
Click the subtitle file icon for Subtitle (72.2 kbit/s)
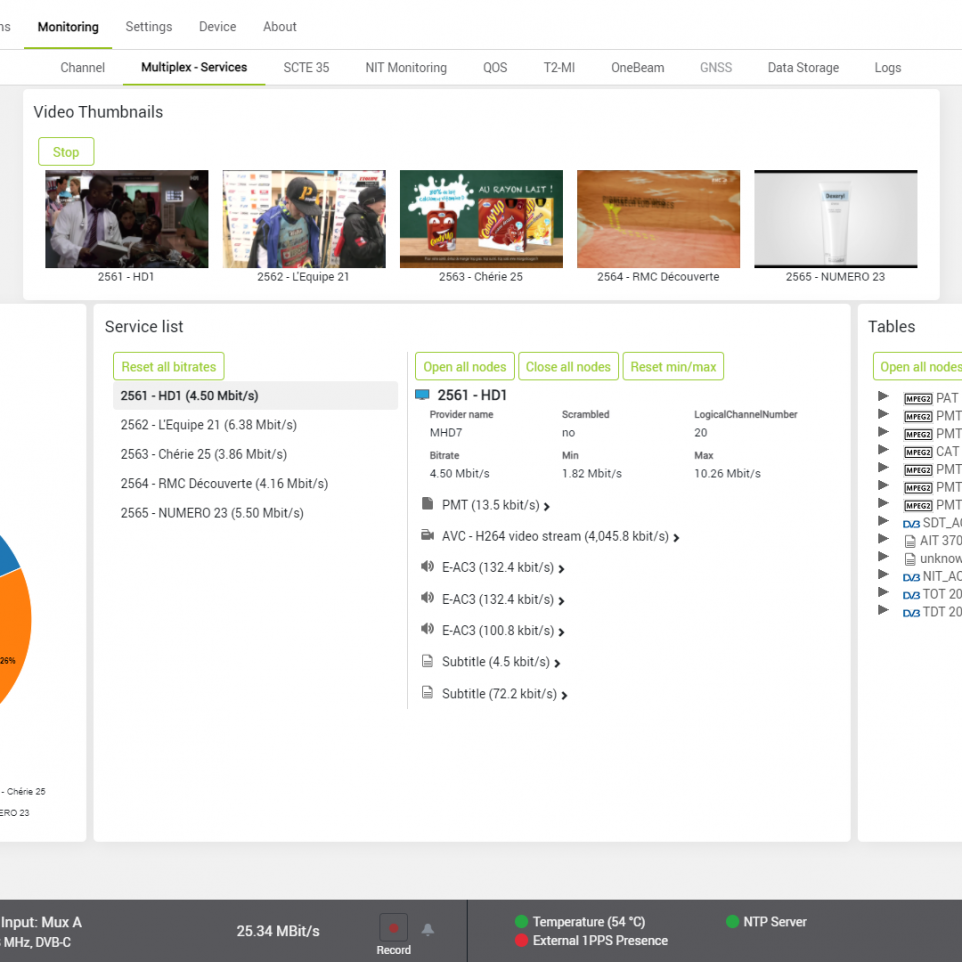[428, 693]
